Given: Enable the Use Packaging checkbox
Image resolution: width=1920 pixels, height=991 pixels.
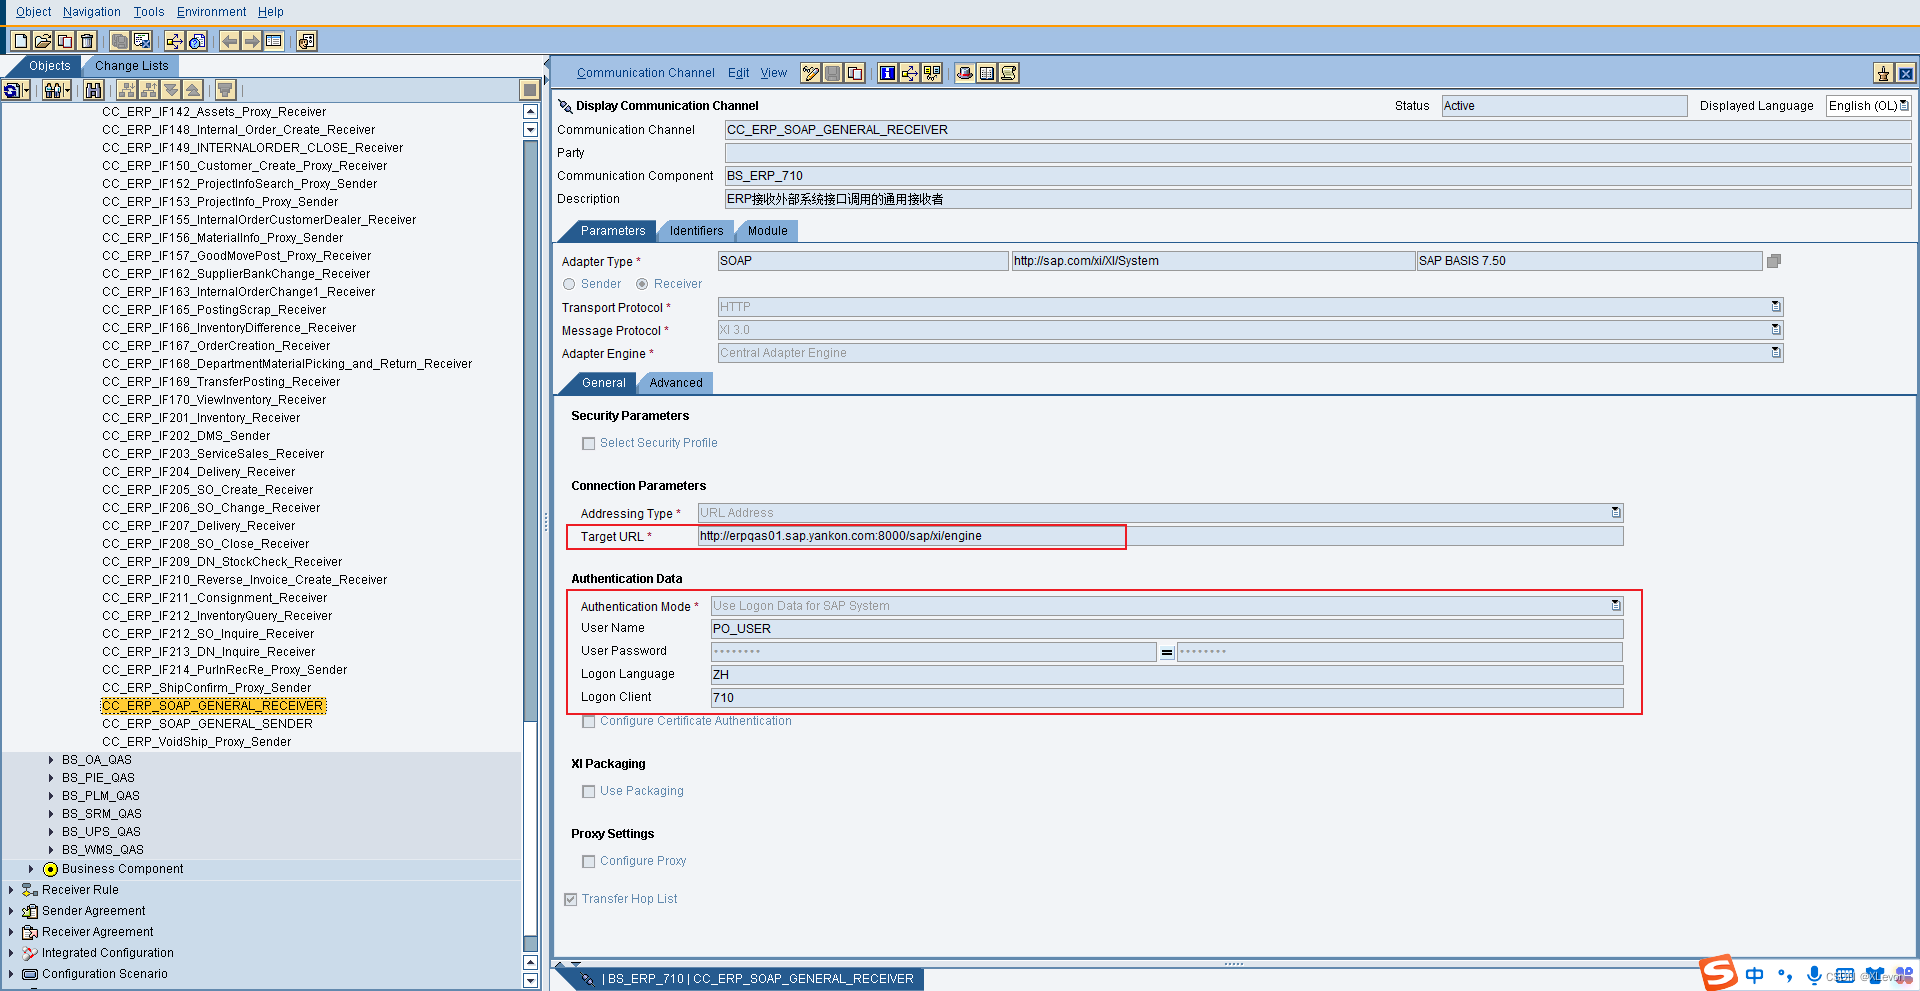Looking at the screenshot, I should pyautogui.click(x=589, y=791).
